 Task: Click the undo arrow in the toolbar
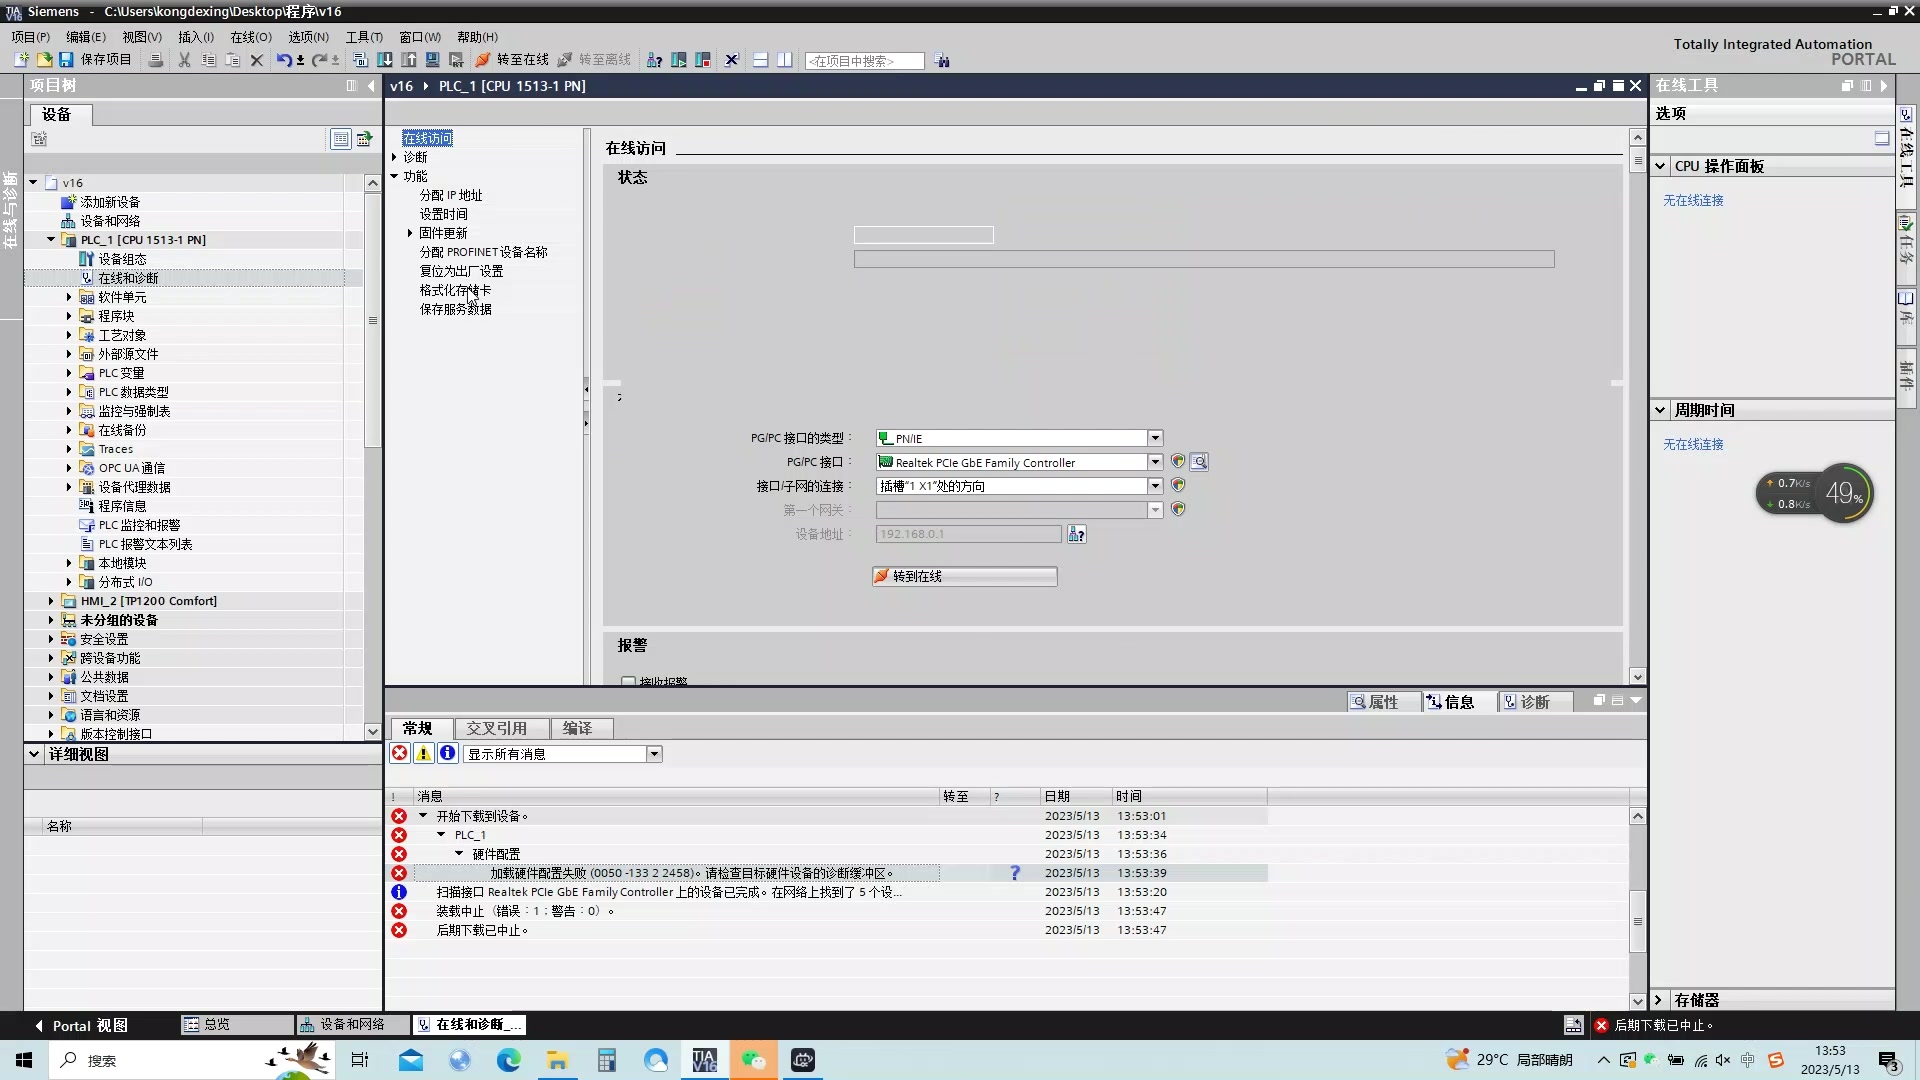click(x=284, y=60)
